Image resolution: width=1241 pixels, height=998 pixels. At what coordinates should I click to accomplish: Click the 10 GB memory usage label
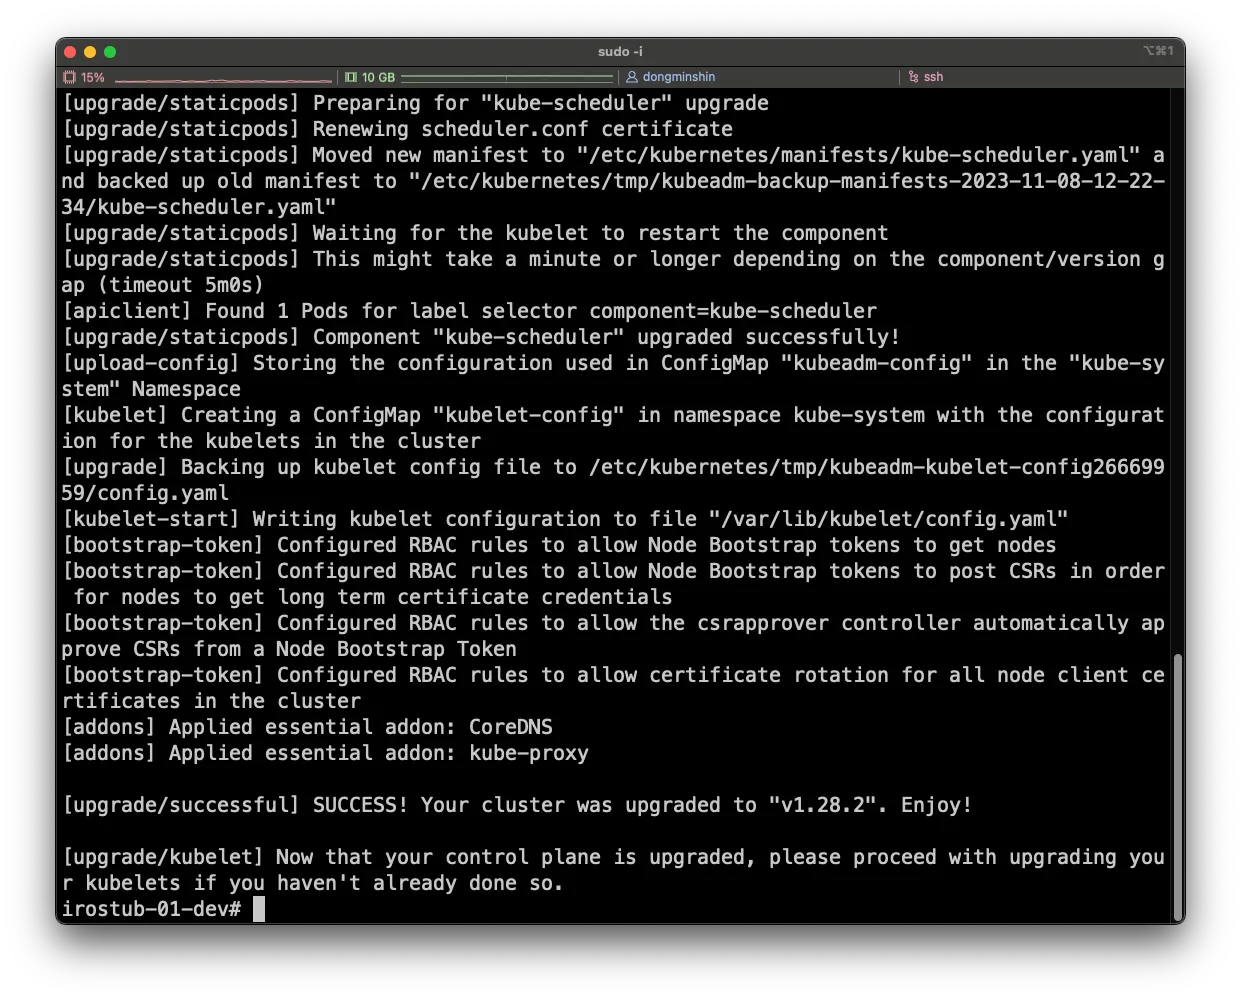[378, 77]
